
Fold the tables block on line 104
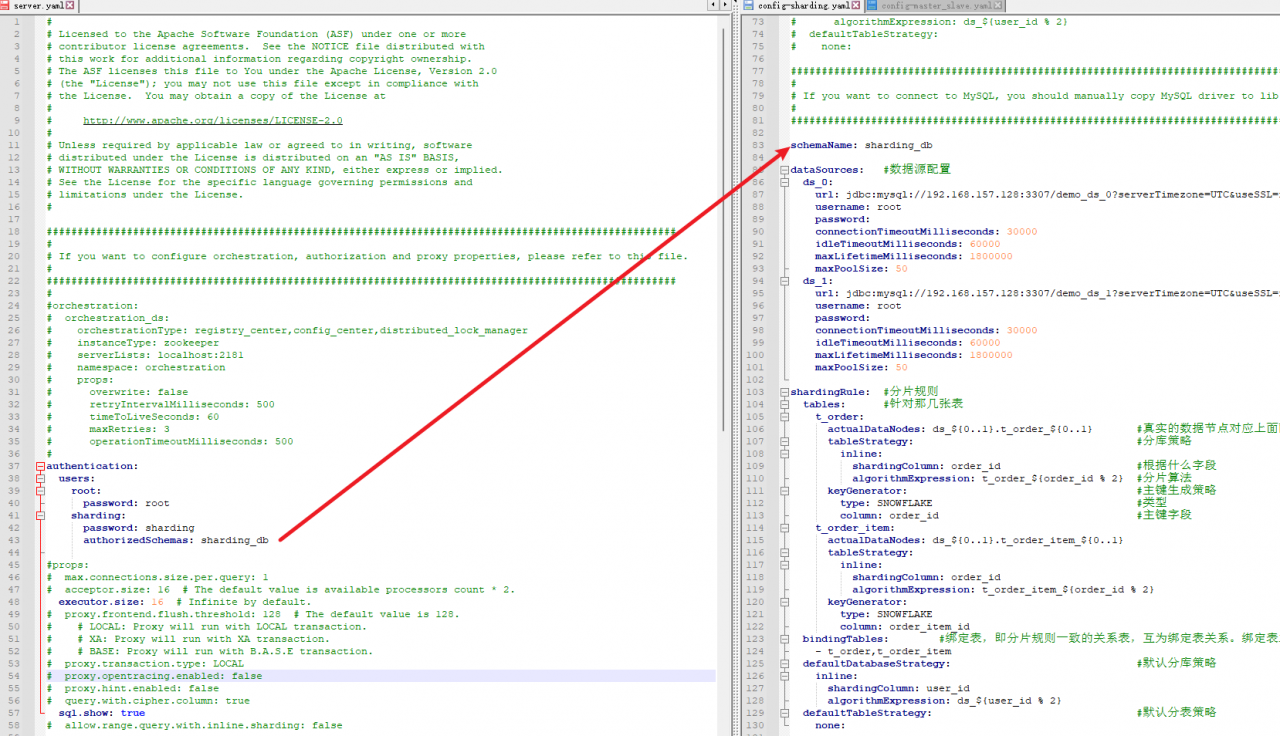[785, 404]
